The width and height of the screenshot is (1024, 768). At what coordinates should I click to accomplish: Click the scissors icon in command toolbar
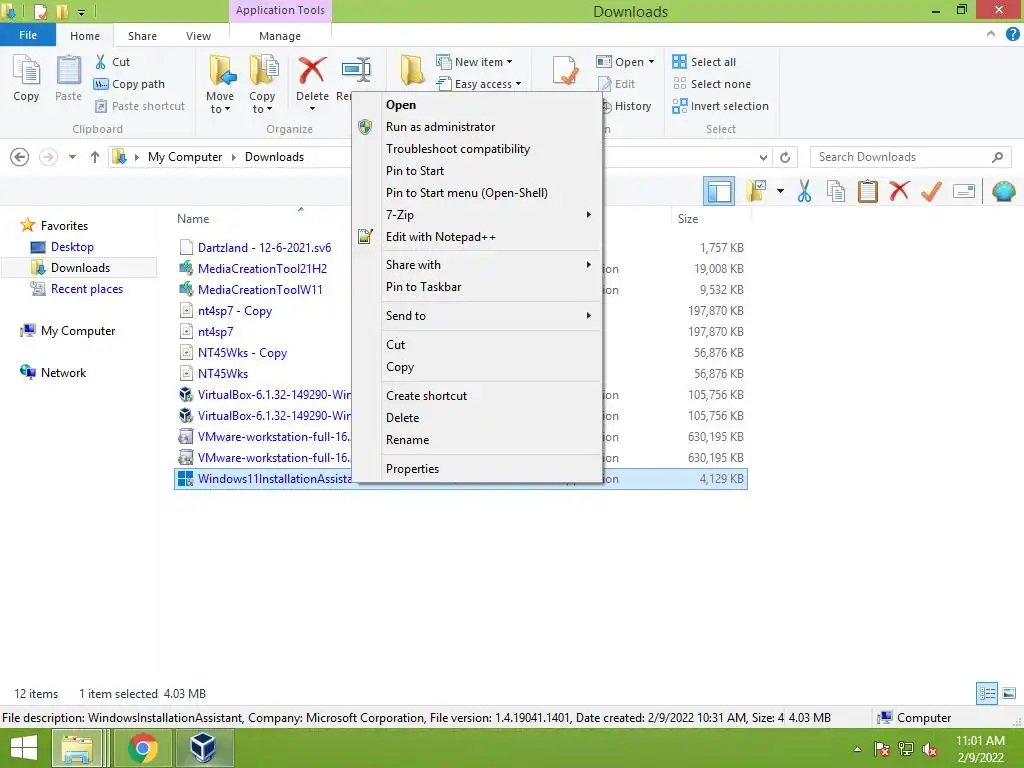click(804, 191)
